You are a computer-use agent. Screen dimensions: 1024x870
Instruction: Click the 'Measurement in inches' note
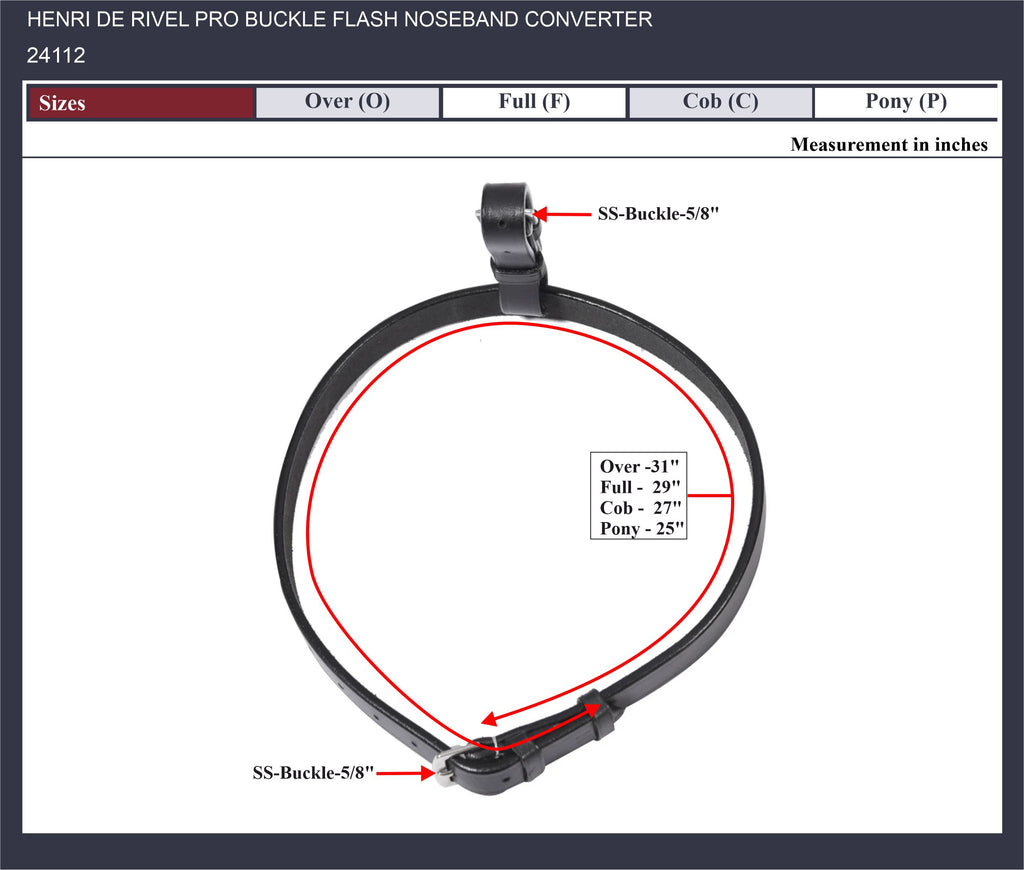(889, 144)
